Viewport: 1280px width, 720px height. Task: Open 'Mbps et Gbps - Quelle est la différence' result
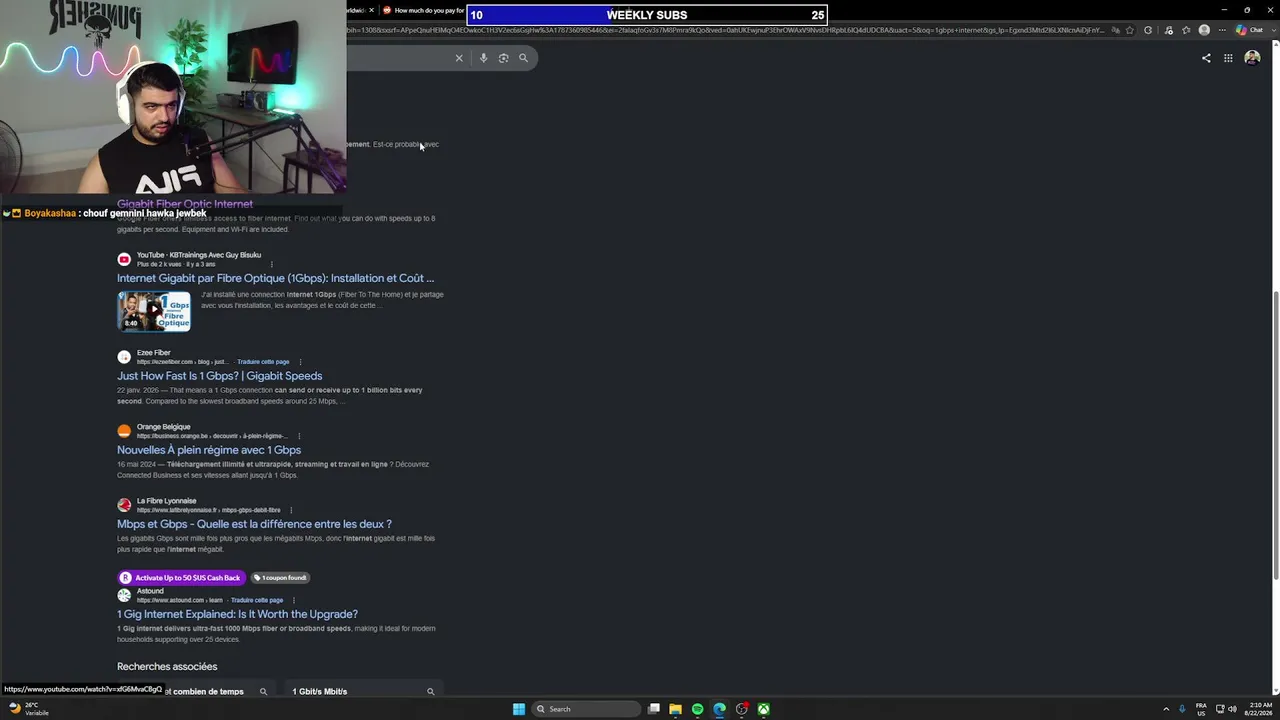click(x=254, y=524)
